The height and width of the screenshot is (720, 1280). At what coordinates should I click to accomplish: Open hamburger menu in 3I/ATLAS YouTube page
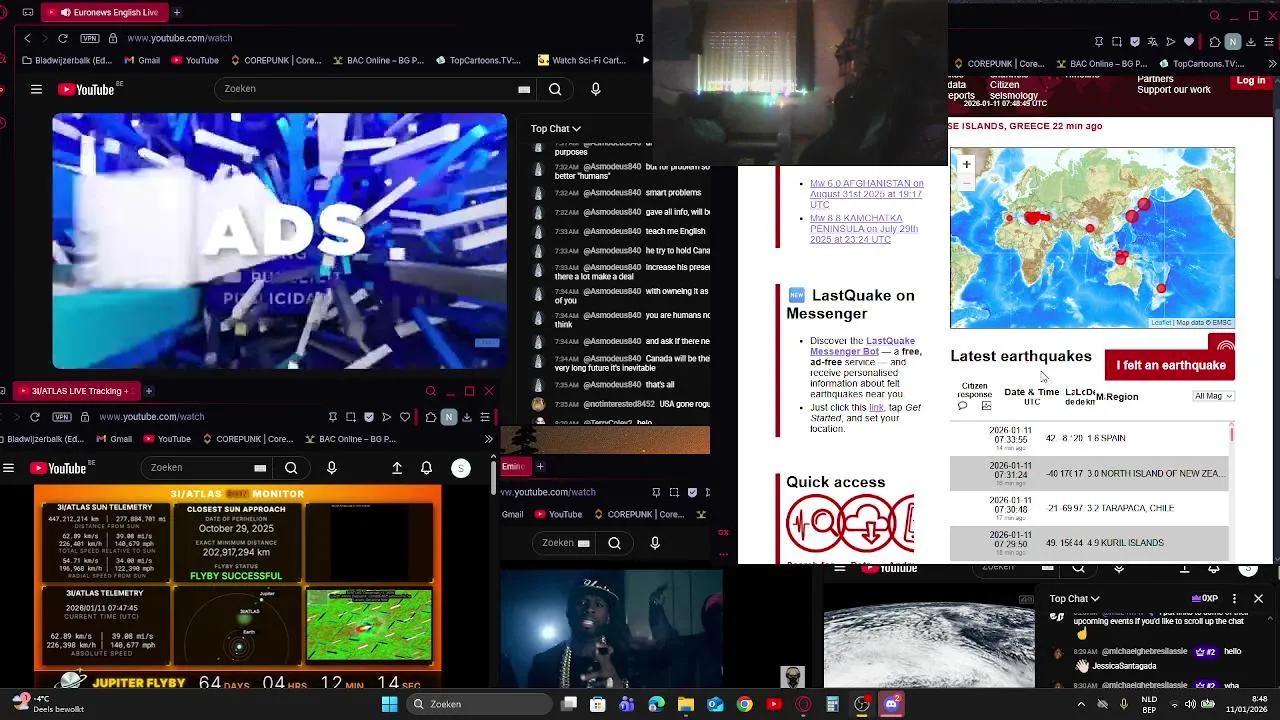point(8,468)
